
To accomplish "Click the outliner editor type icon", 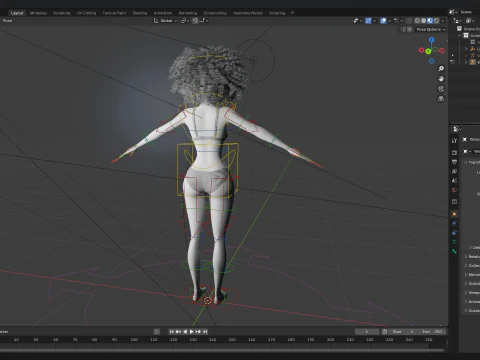I will point(459,21).
